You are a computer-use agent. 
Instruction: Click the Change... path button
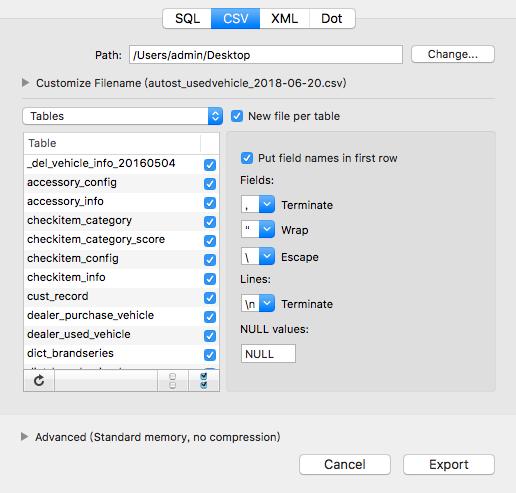453,54
